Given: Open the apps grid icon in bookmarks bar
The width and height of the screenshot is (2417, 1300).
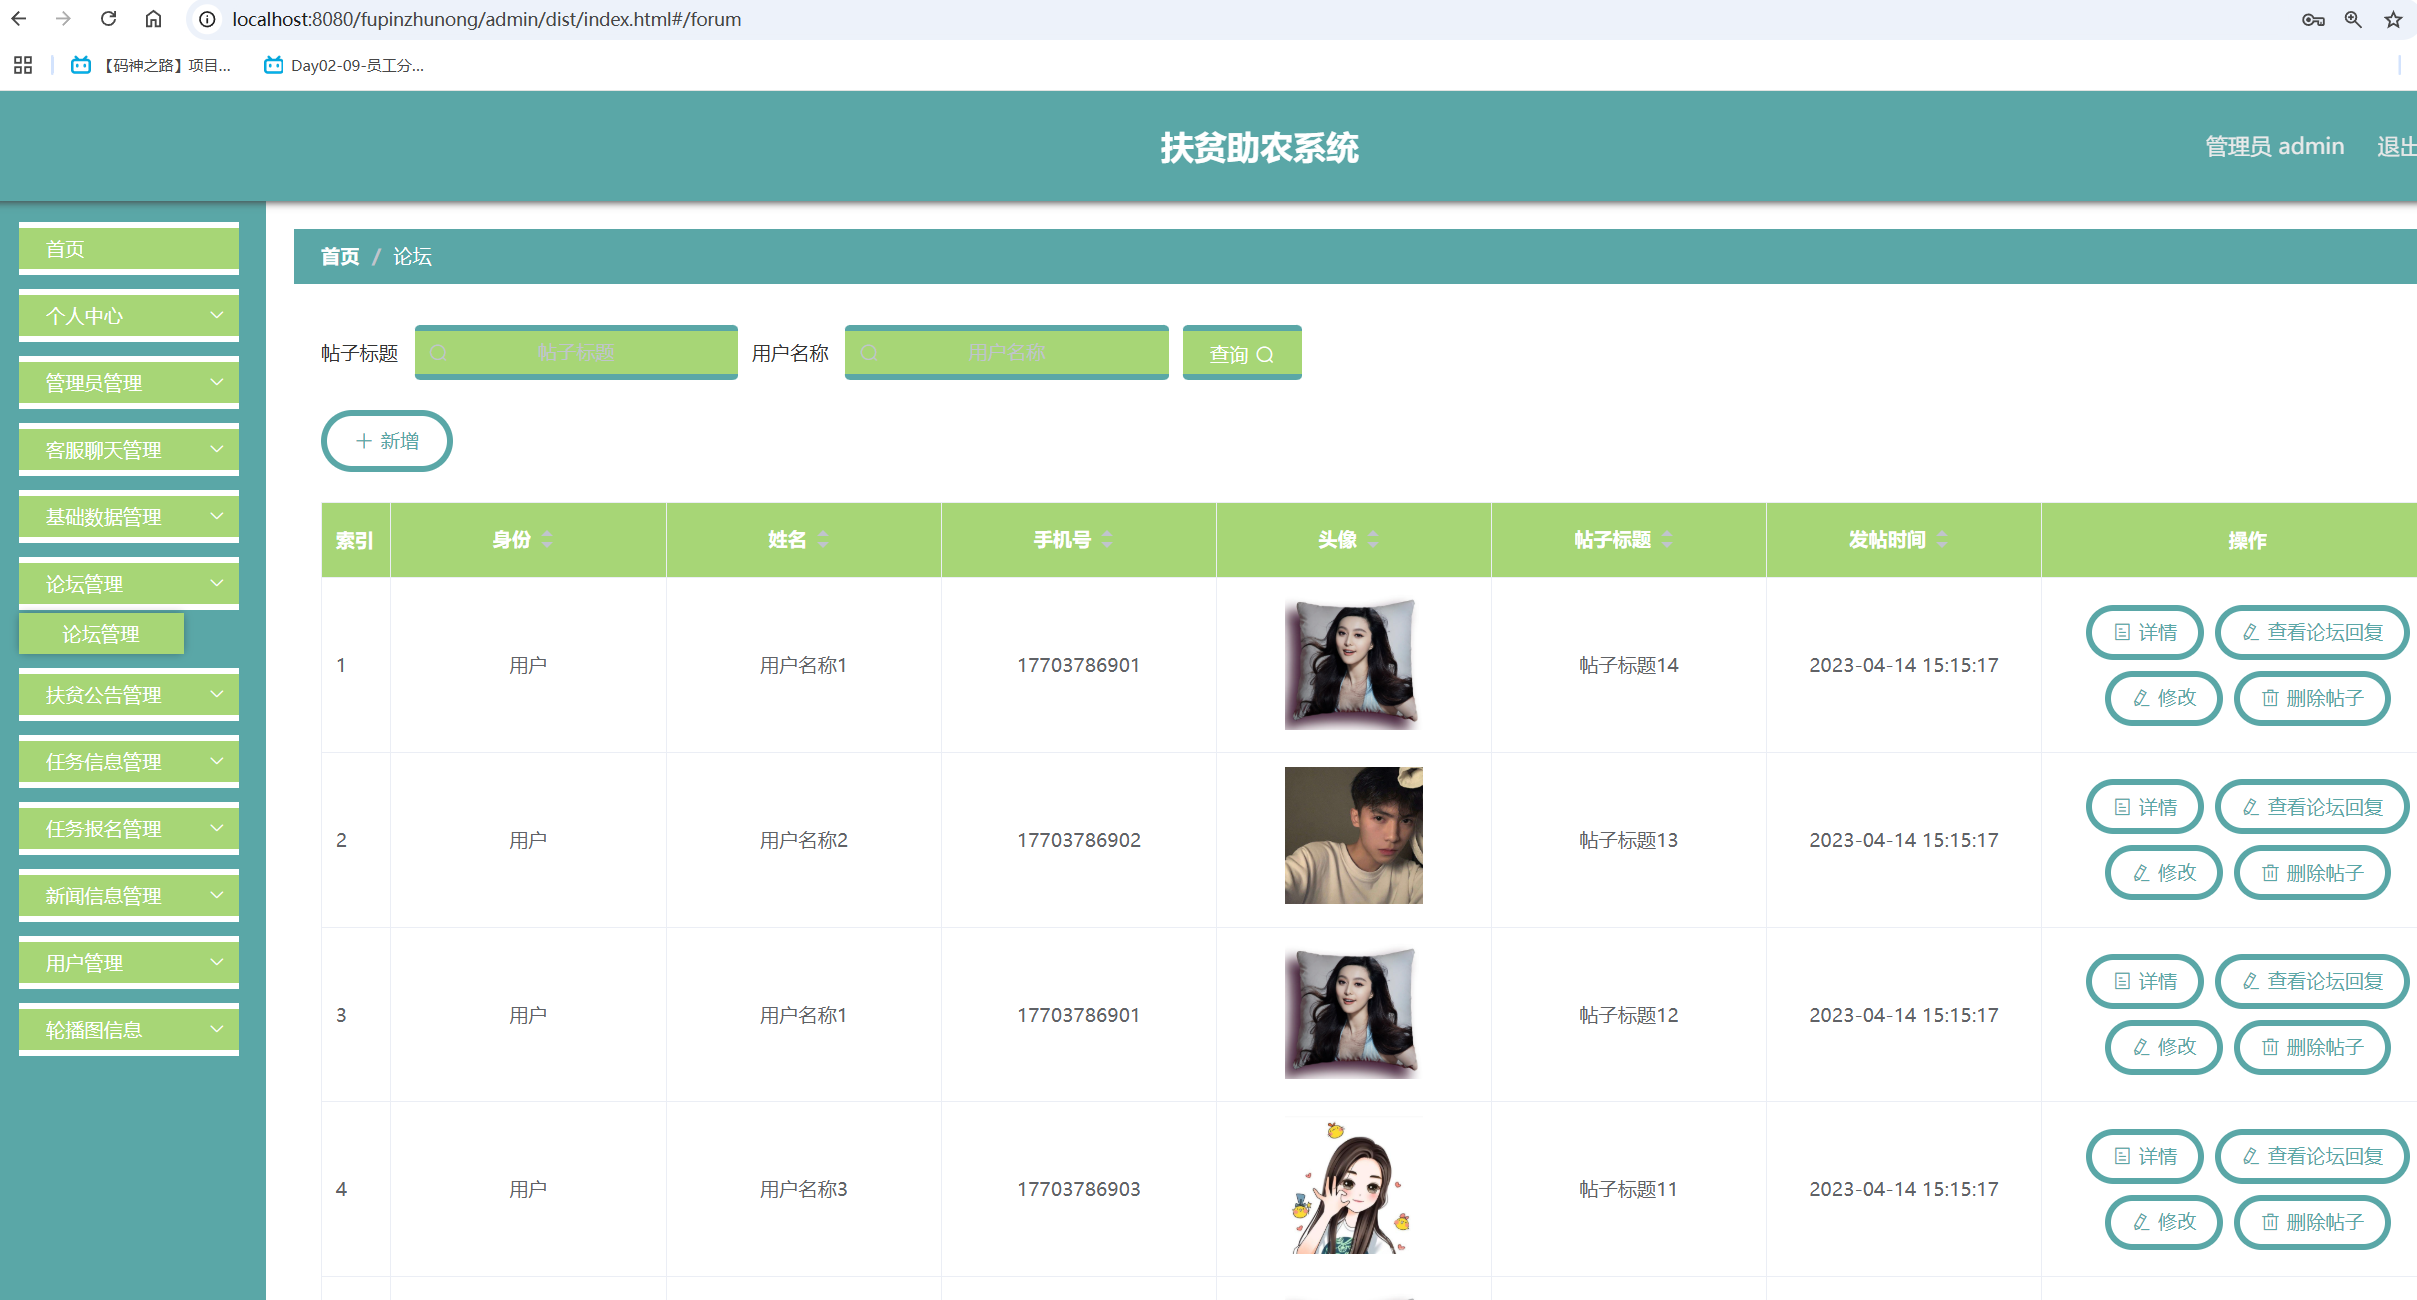Looking at the screenshot, I should click(x=23, y=65).
